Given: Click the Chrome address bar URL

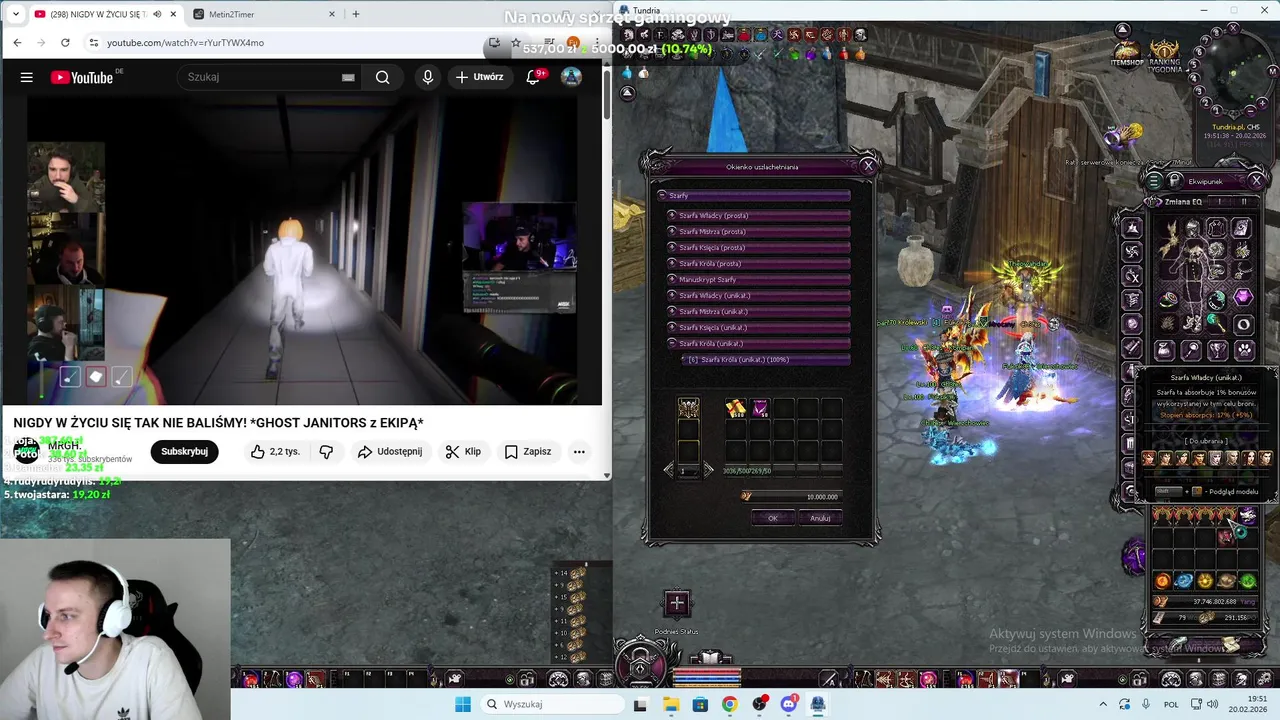Looking at the screenshot, I should pos(186,43).
